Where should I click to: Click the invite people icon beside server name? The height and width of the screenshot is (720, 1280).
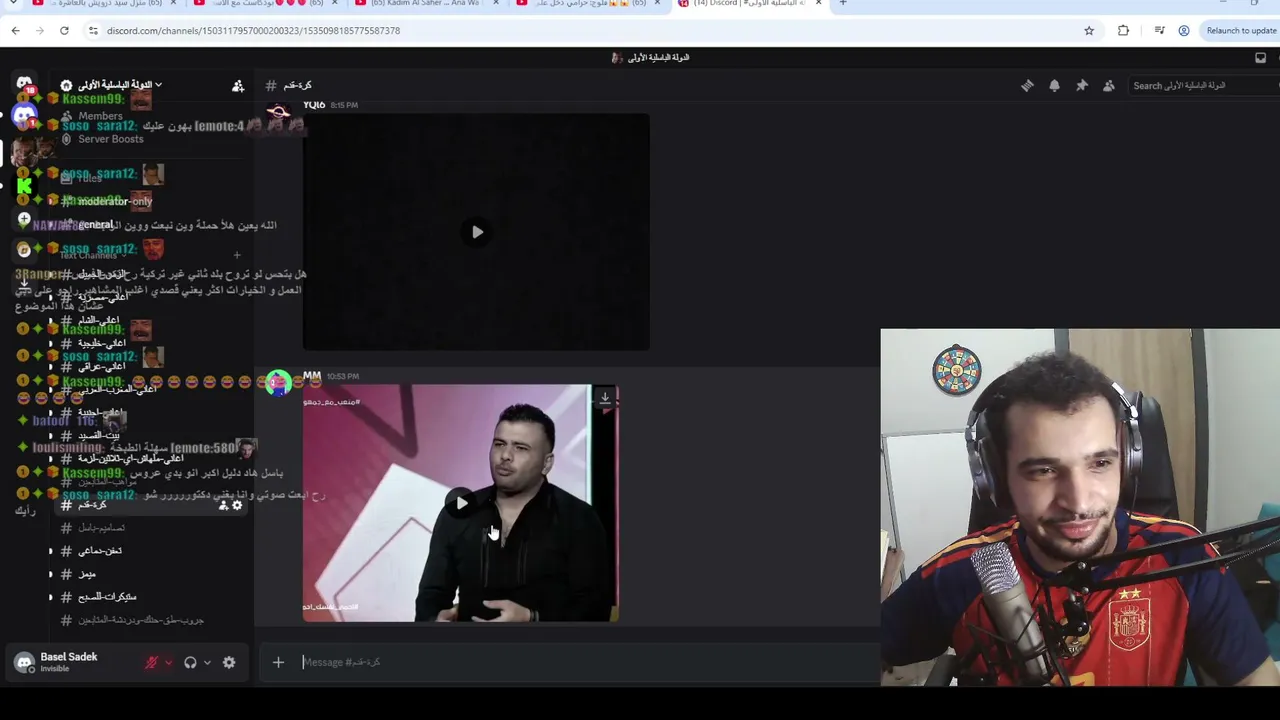tap(238, 86)
